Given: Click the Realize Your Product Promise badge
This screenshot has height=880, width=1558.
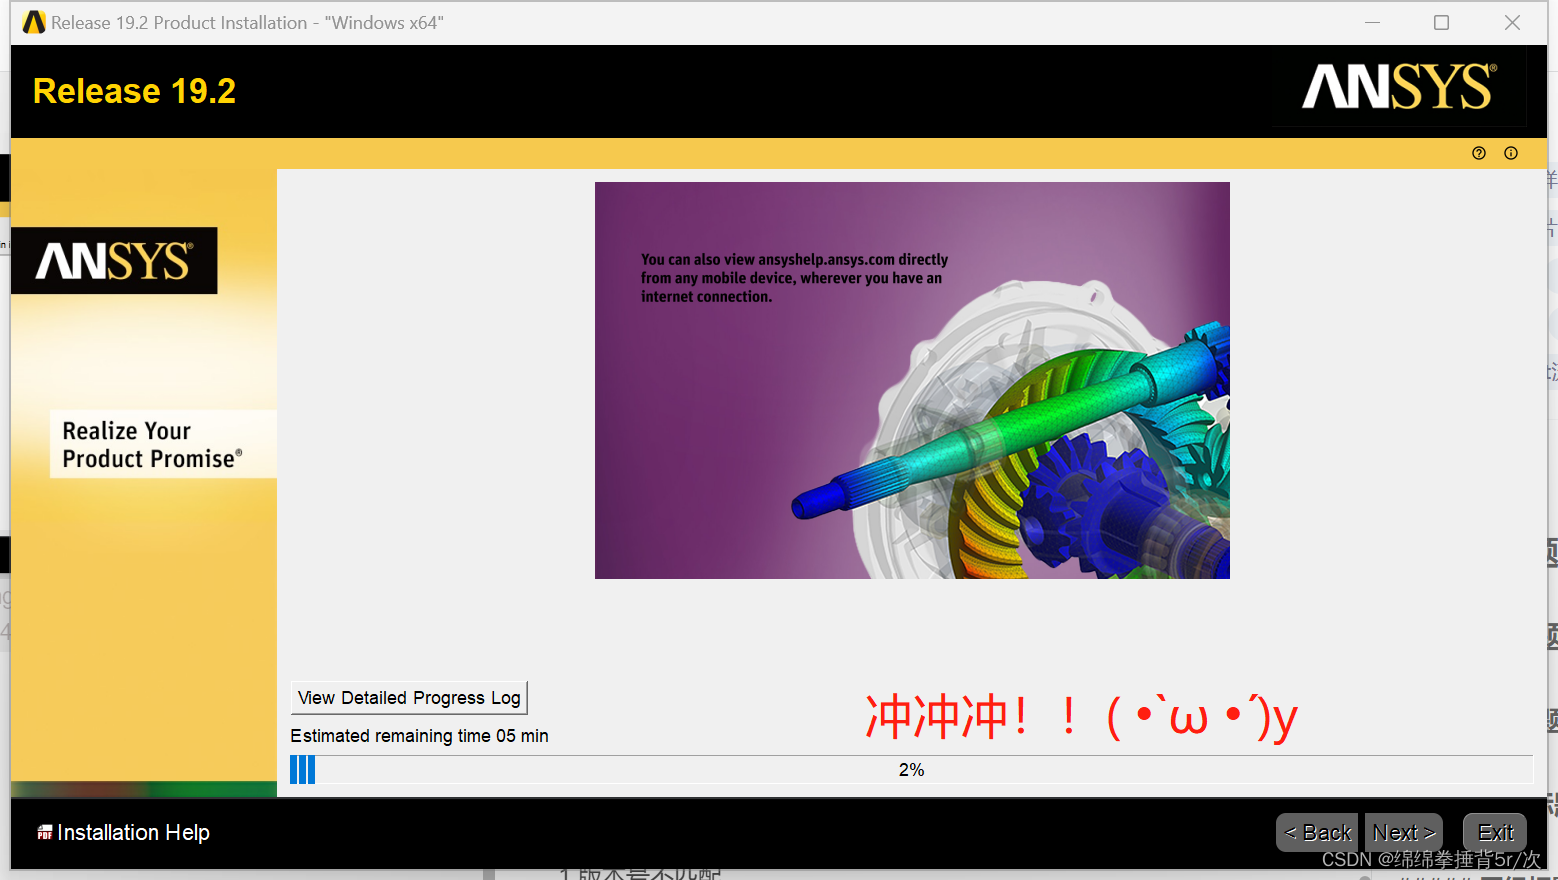Looking at the screenshot, I should click(x=161, y=443).
